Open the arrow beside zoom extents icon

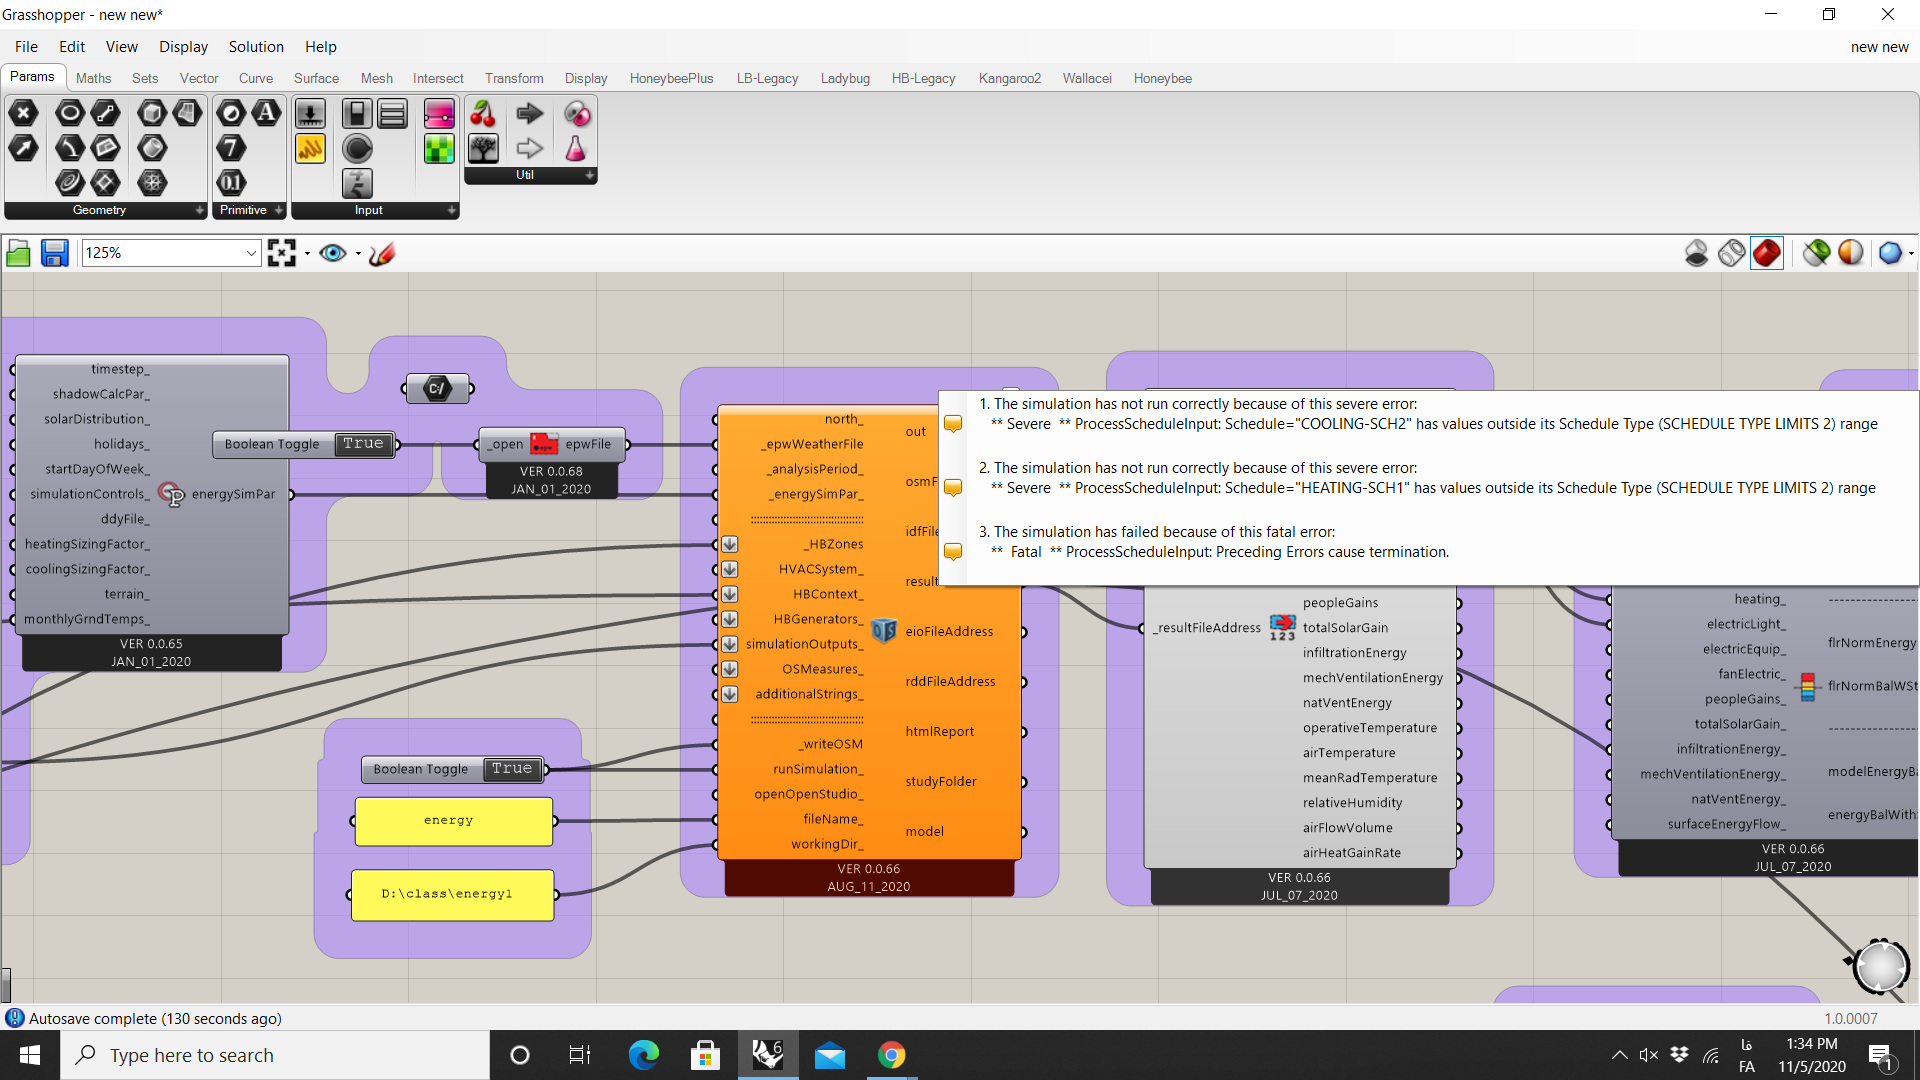306,253
